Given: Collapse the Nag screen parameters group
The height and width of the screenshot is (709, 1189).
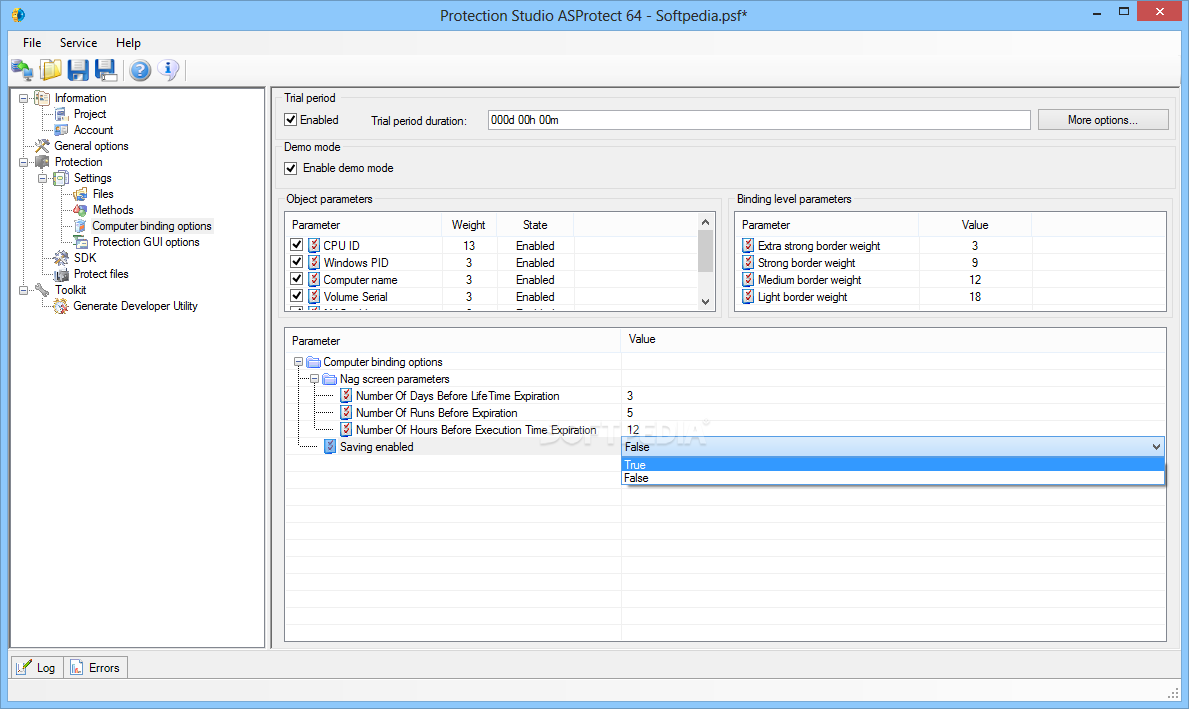Looking at the screenshot, I should 314,379.
